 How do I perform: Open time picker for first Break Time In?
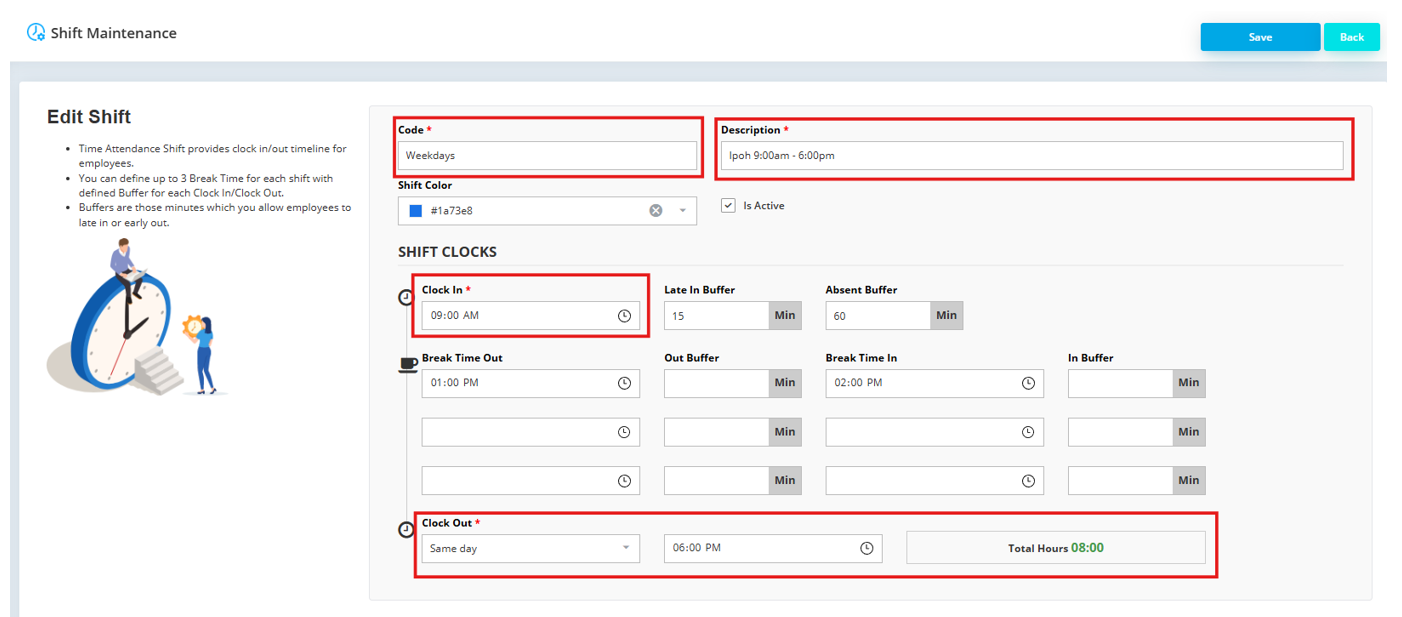pos(1027,383)
